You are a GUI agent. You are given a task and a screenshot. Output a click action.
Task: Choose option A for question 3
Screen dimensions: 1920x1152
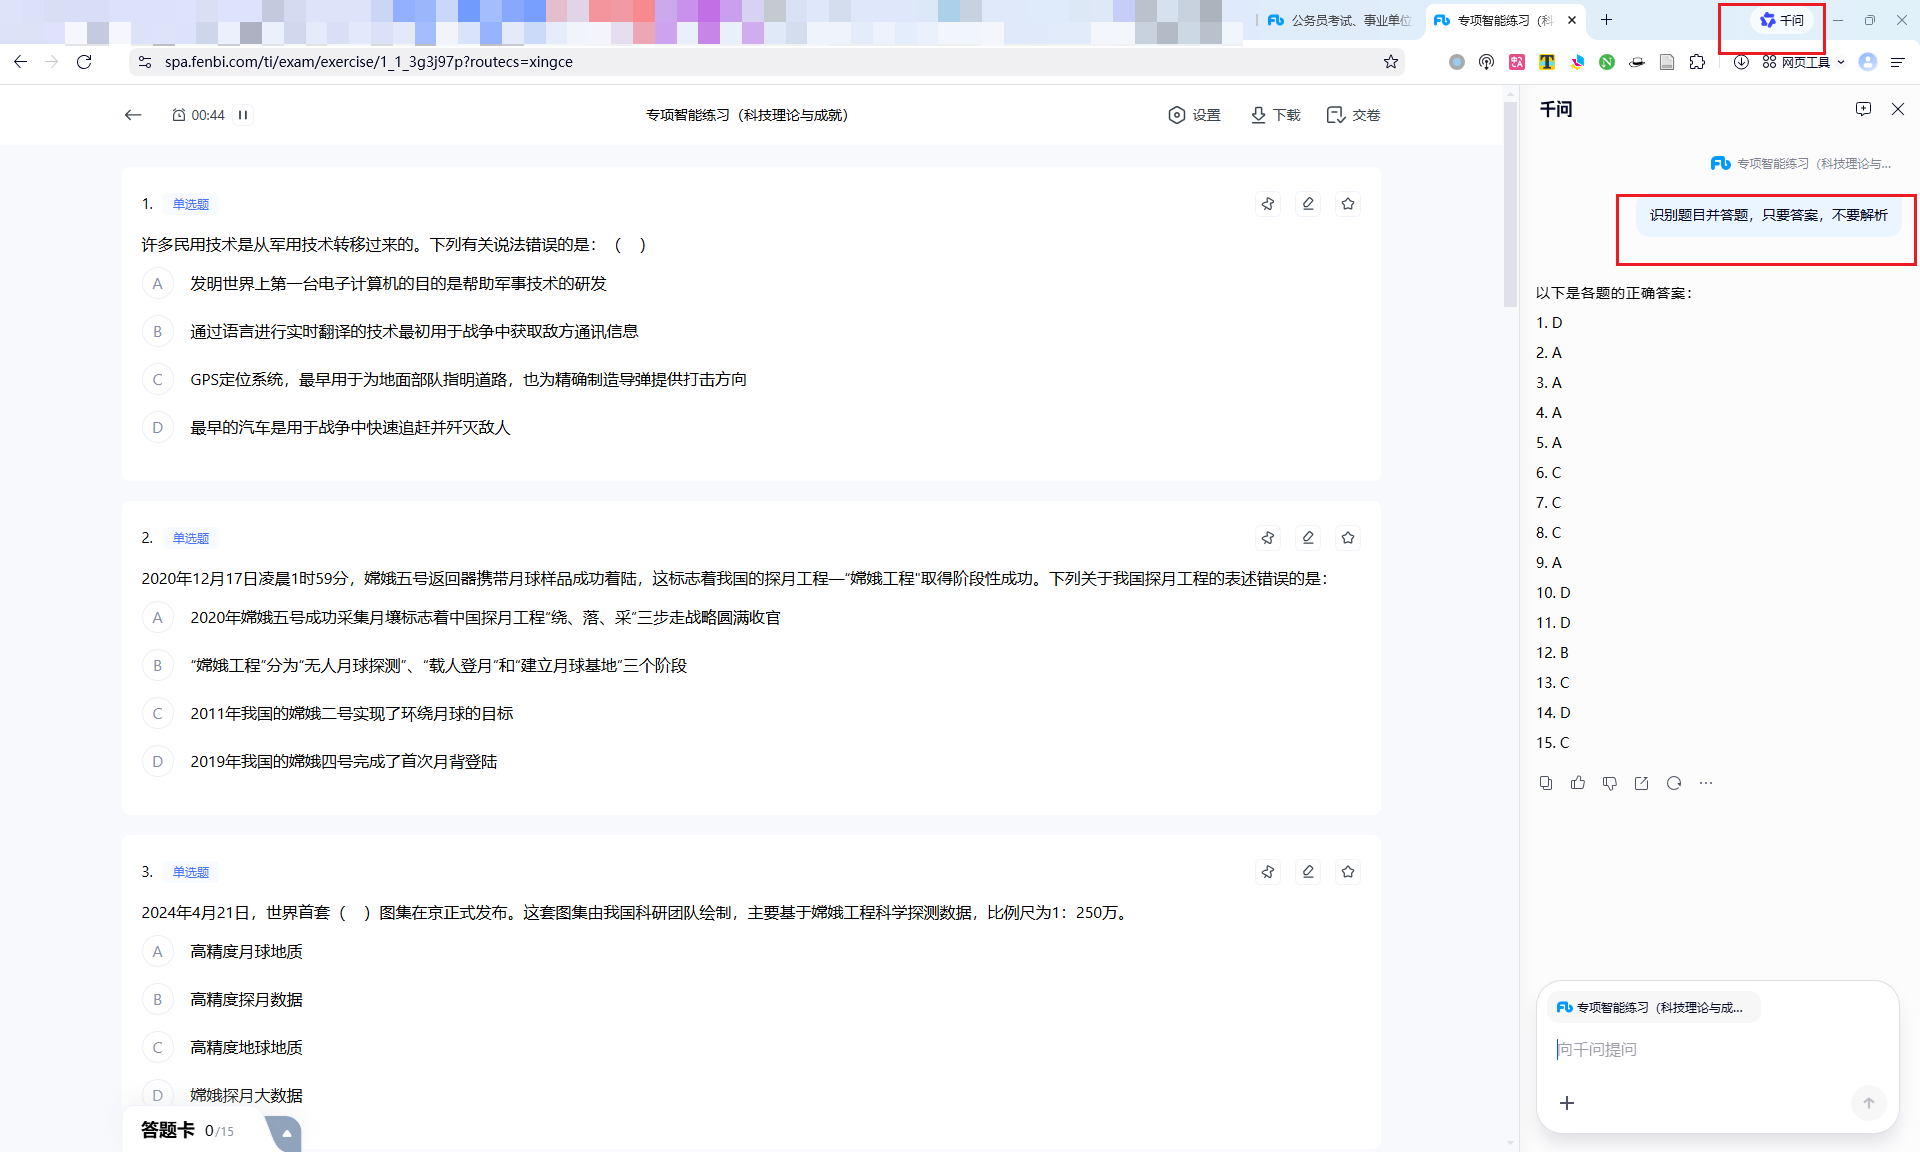click(157, 952)
